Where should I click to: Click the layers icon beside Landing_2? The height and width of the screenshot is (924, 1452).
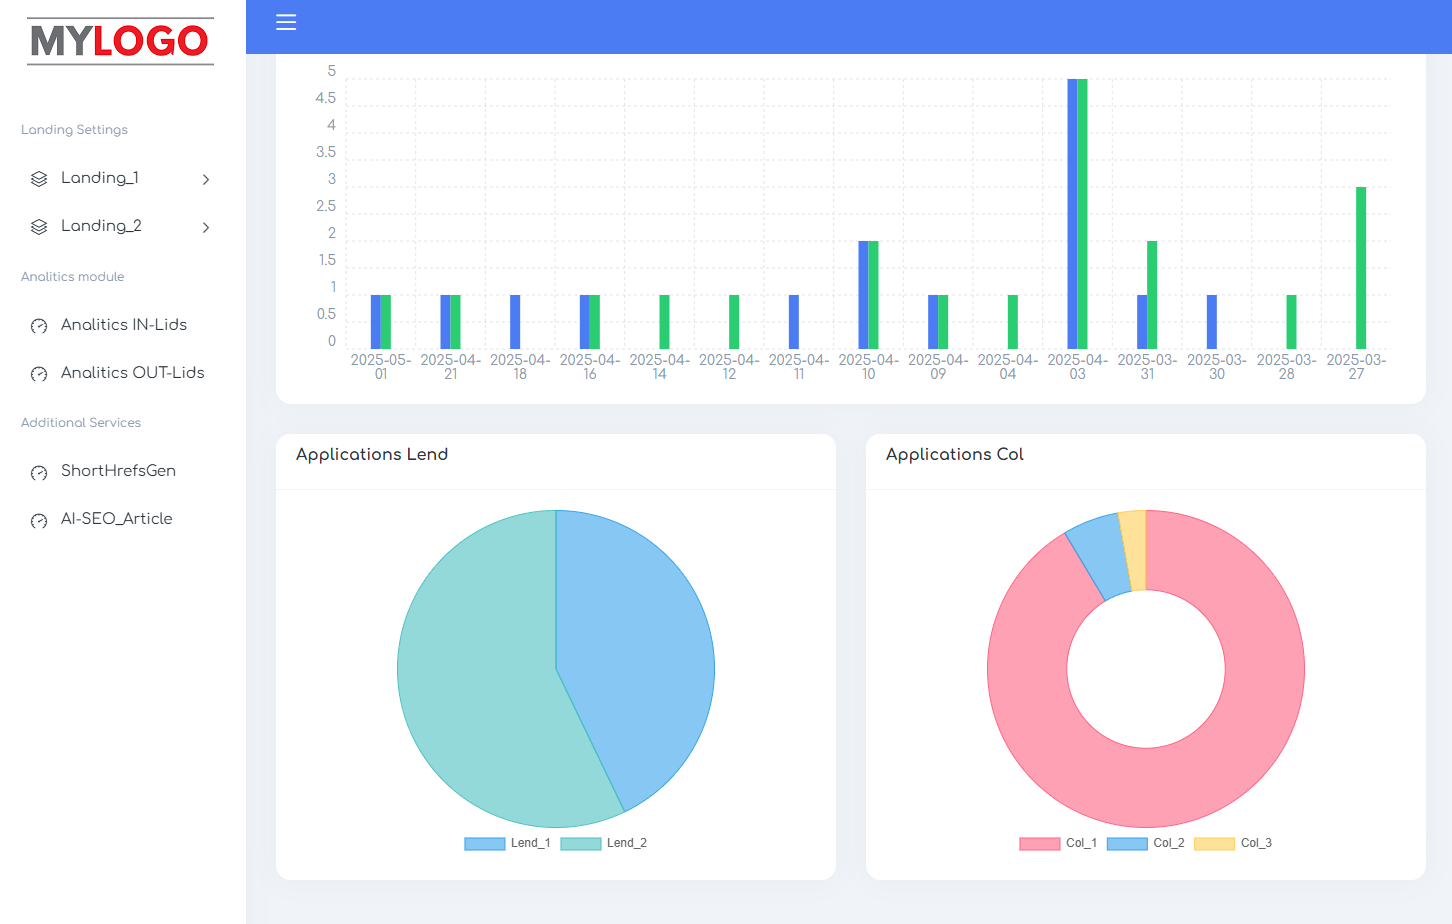click(39, 227)
